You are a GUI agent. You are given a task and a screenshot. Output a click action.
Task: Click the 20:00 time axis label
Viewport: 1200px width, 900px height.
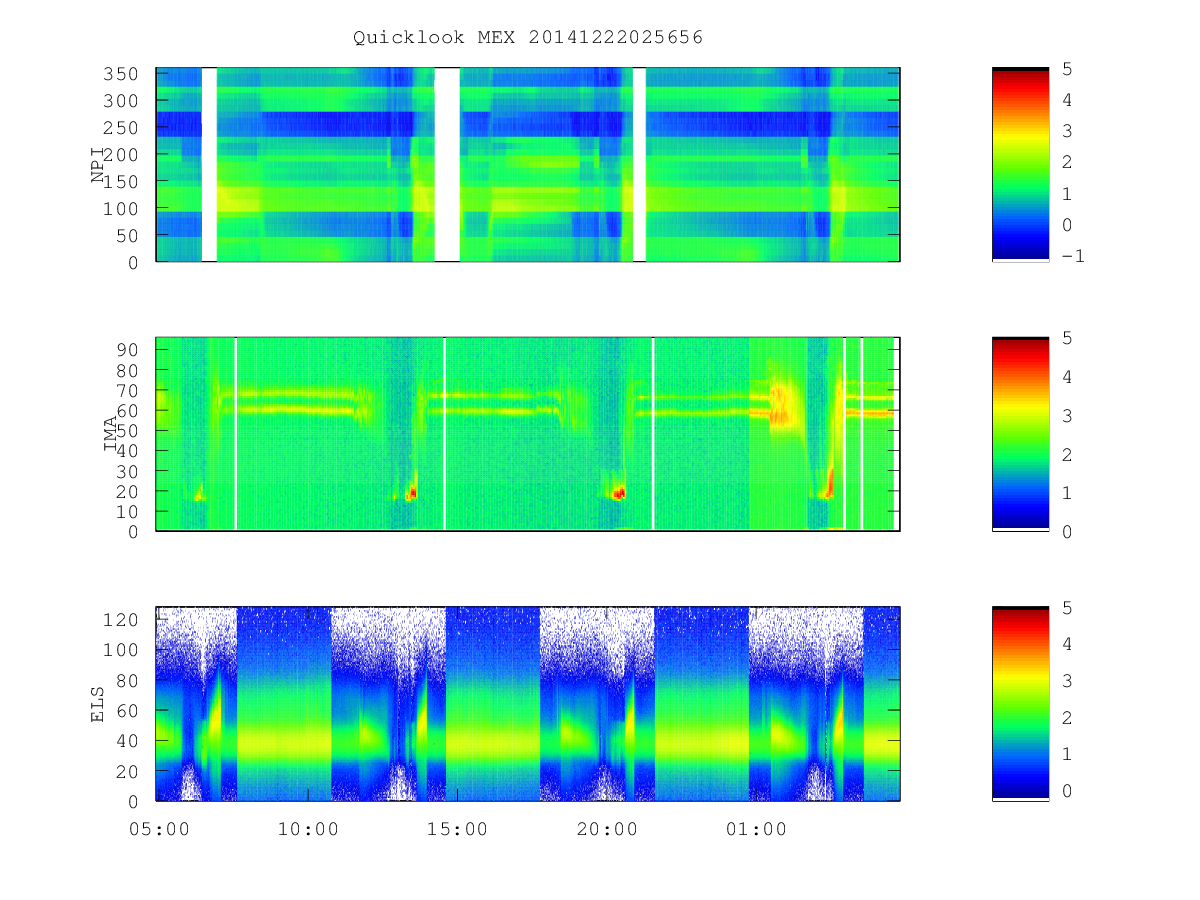click(x=606, y=829)
